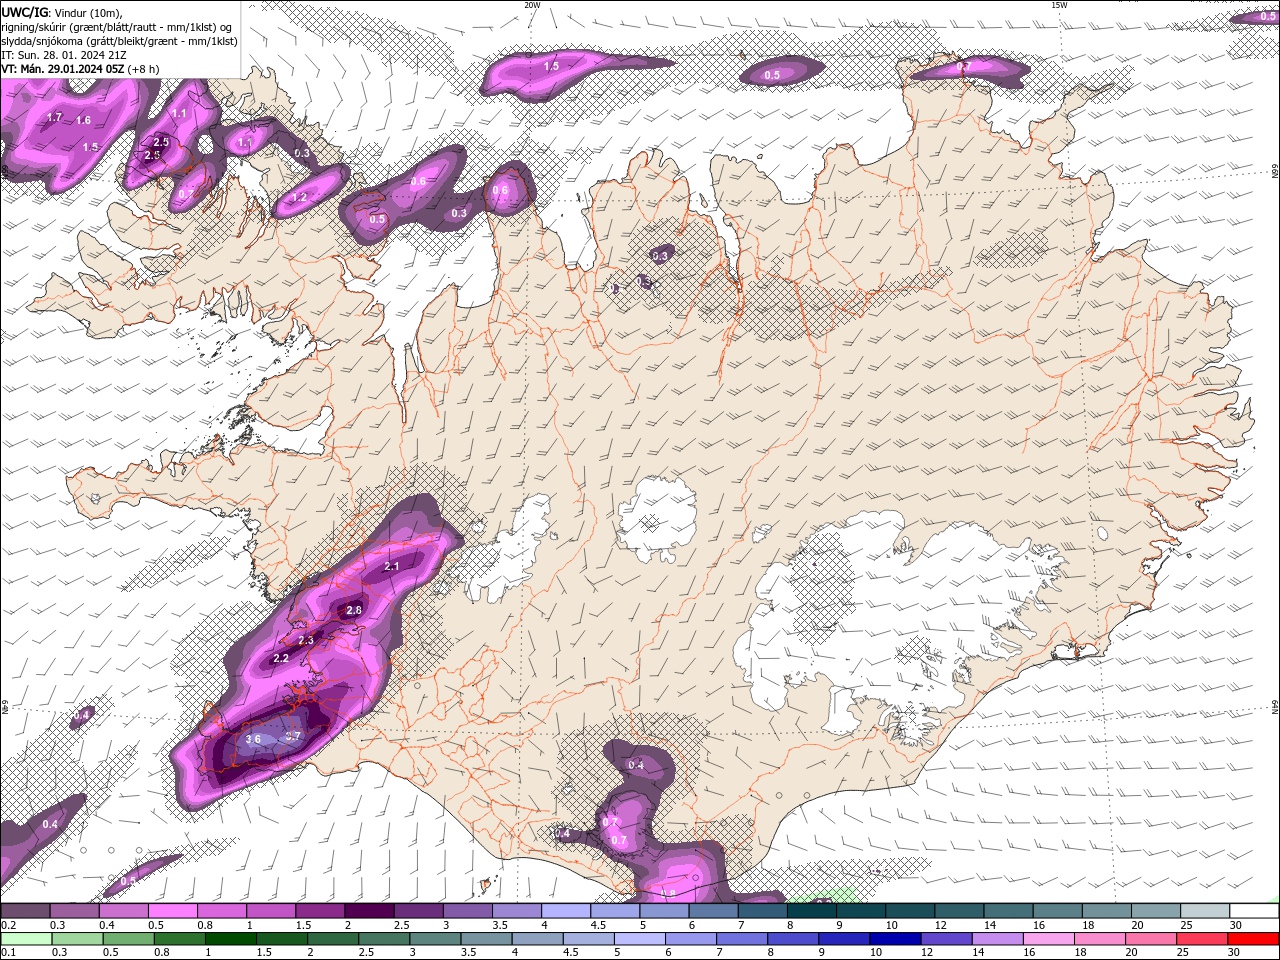Pick the light lavender upper-legend swatch between 4 and 4.5
Viewport: 1280px width, 960px height.
click(x=566, y=911)
